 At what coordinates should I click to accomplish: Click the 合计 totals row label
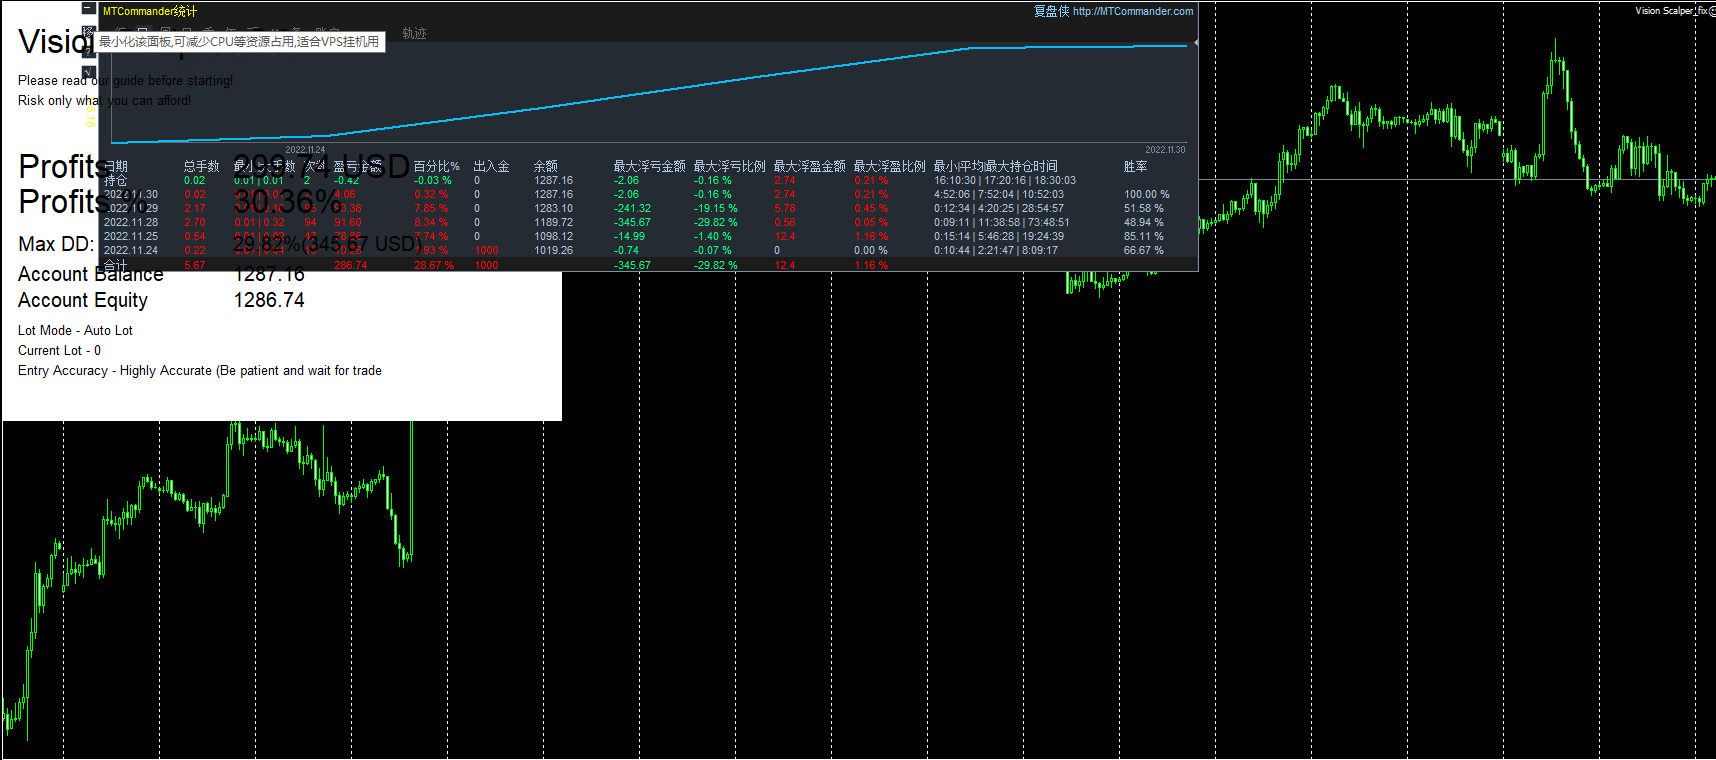(x=116, y=265)
